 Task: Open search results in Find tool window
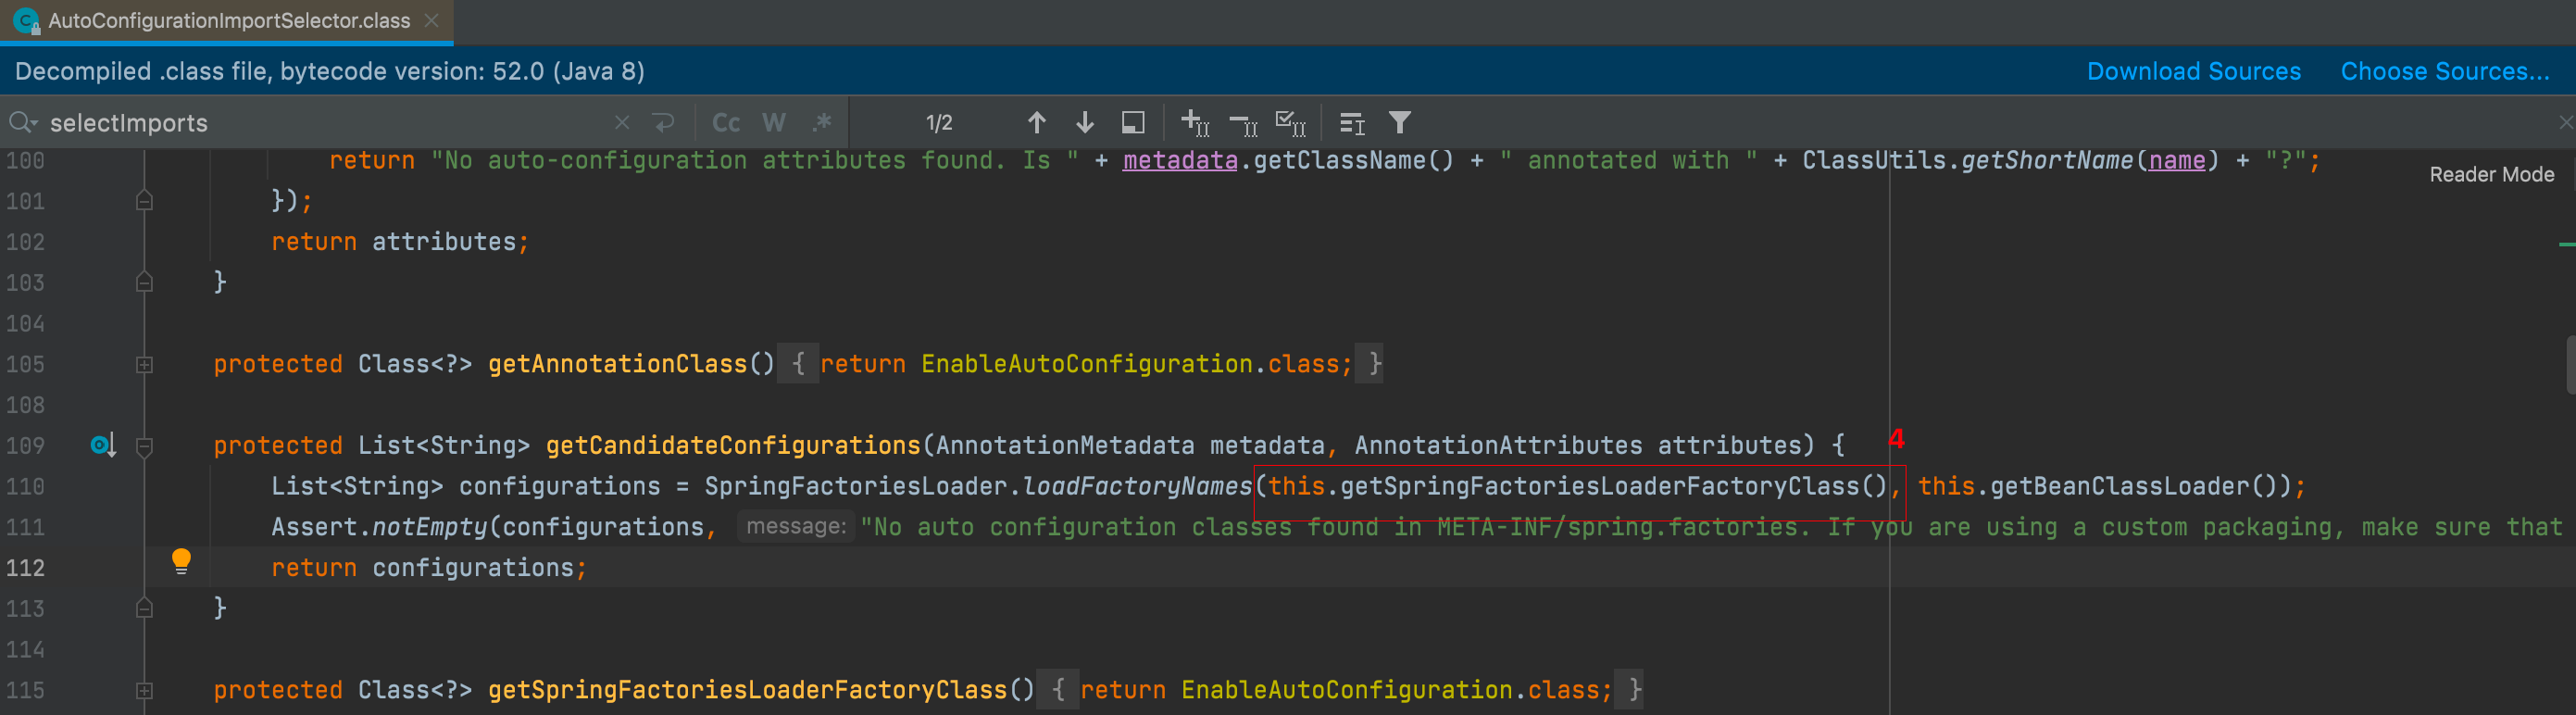(1133, 123)
